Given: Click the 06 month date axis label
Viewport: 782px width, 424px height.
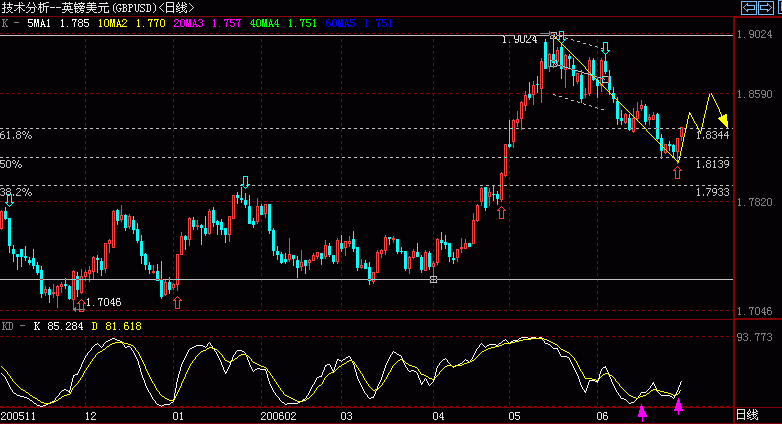Looking at the screenshot, I should [602, 416].
